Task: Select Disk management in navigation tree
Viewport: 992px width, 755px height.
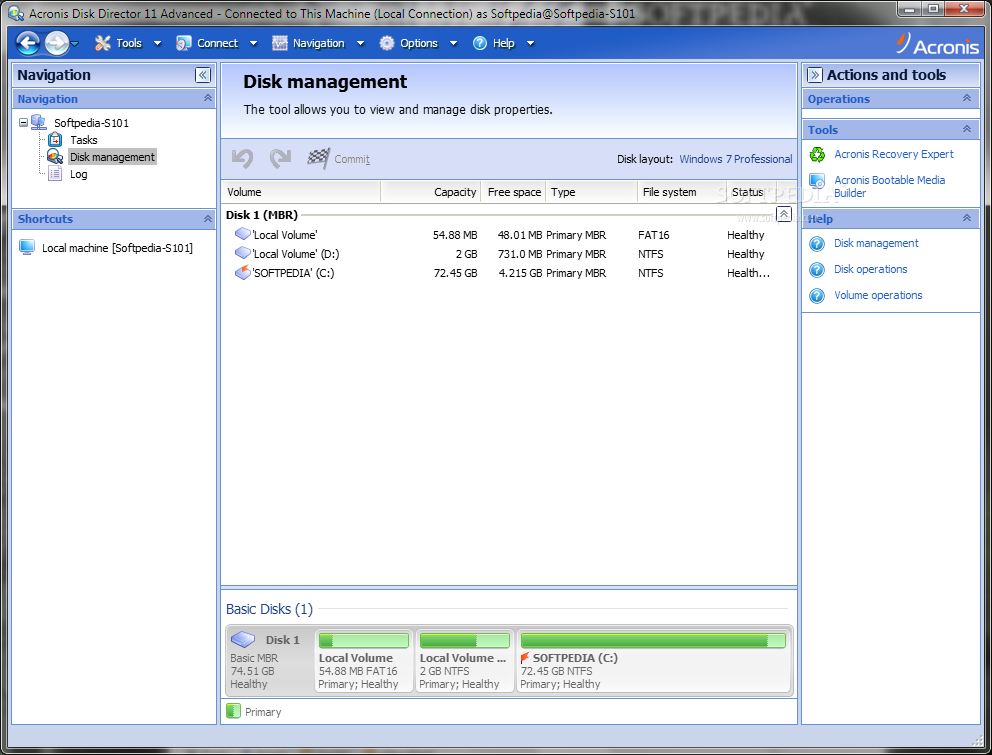Action: pyautogui.click(x=112, y=157)
